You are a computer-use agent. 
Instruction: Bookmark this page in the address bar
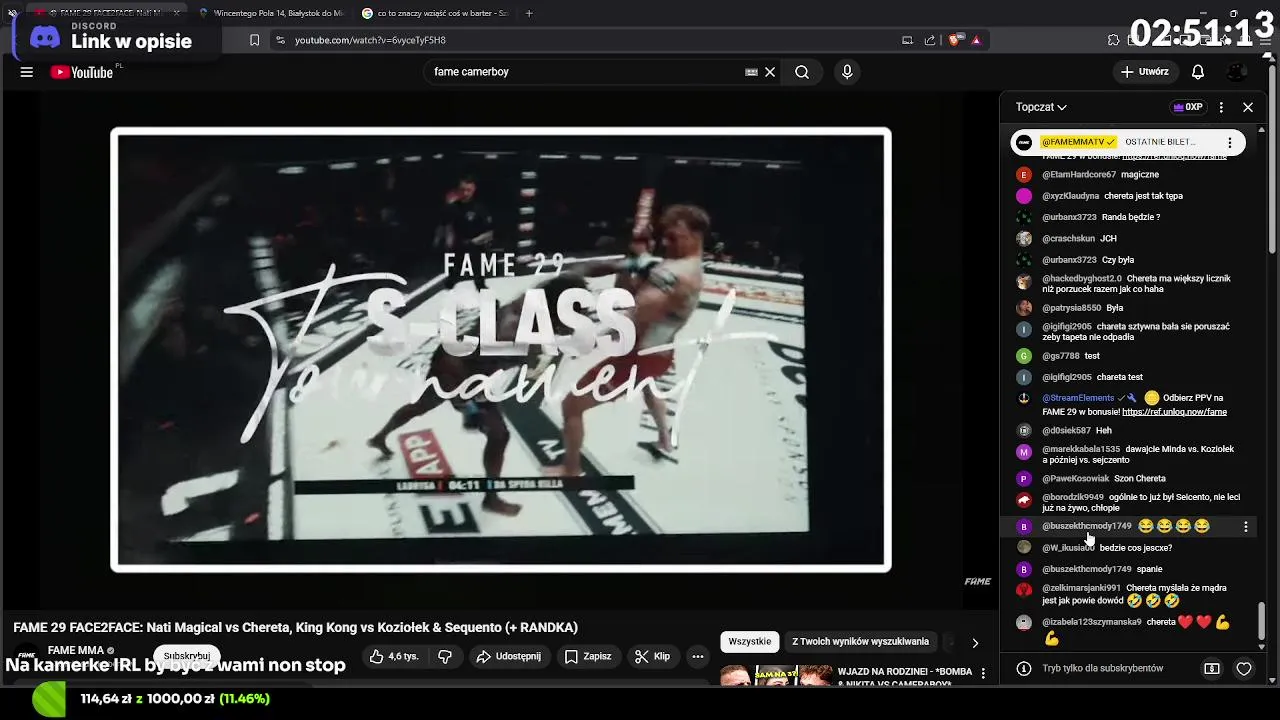254,40
